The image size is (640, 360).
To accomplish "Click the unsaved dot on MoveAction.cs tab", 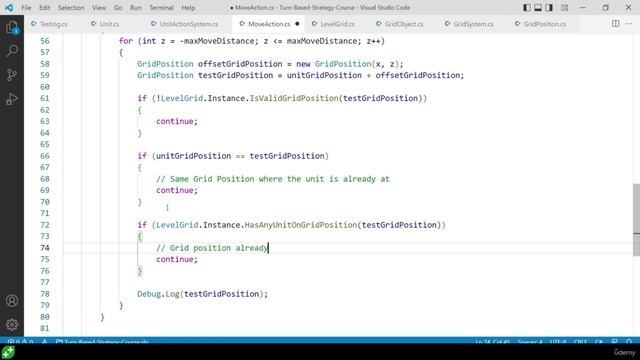I will 297,24.
